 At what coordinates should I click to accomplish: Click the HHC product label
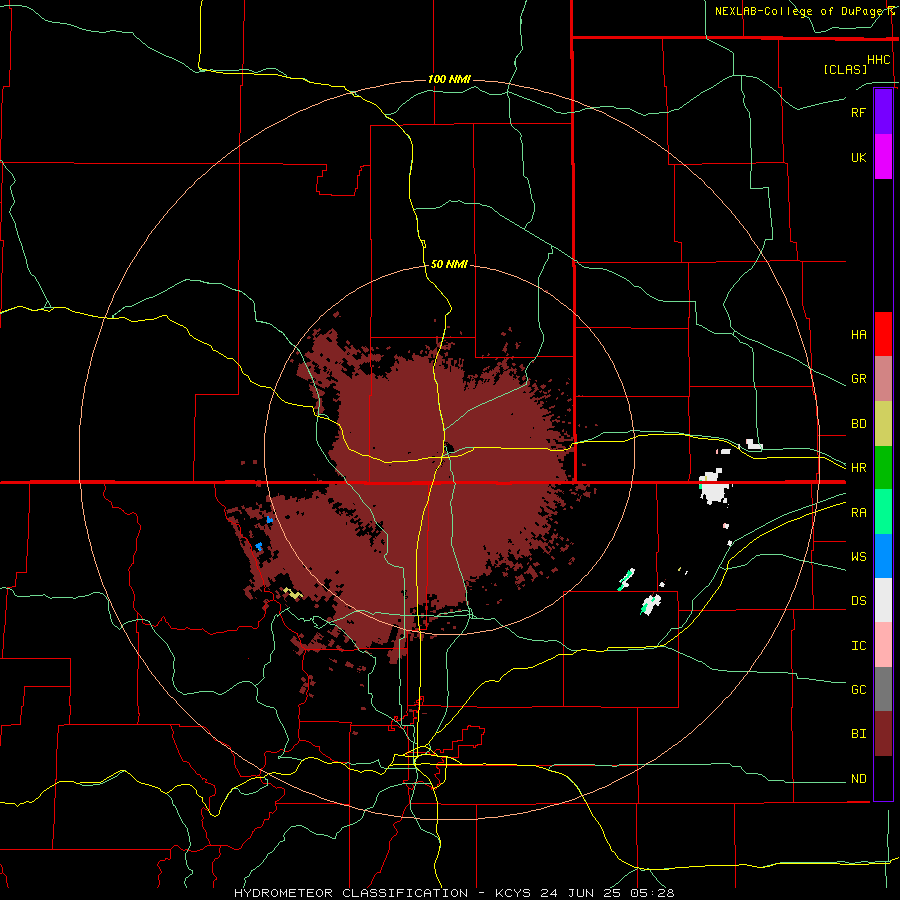click(x=878, y=60)
